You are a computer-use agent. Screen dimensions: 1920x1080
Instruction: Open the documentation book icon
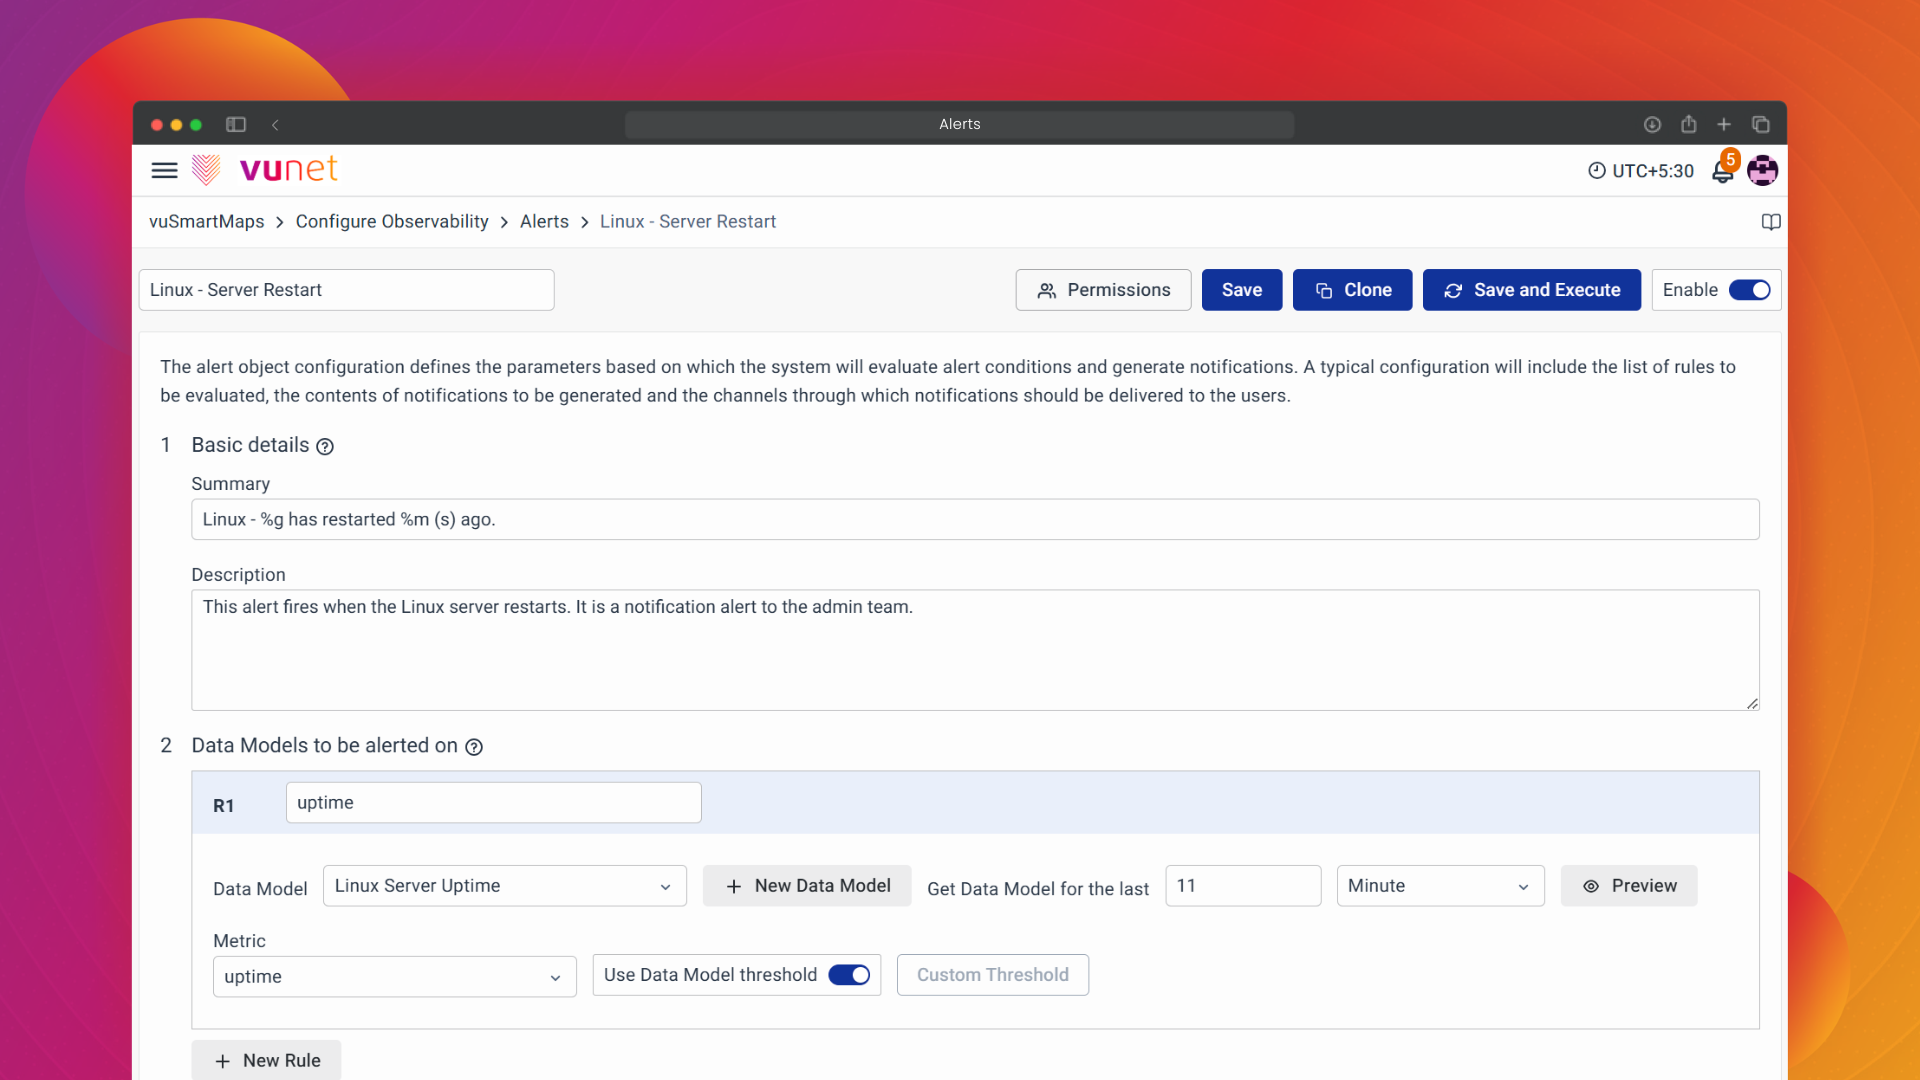tap(1770, 222)
